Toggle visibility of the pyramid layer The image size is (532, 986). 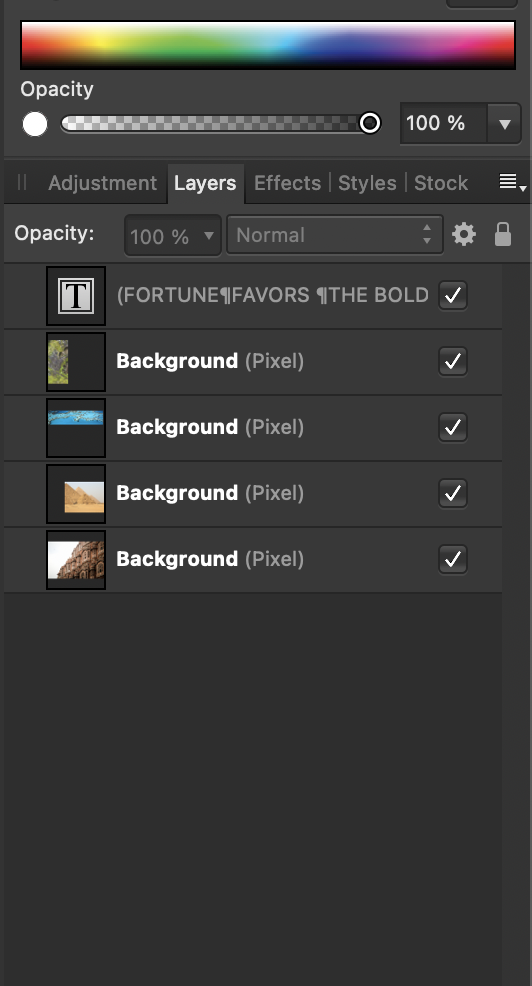point(453,493)
